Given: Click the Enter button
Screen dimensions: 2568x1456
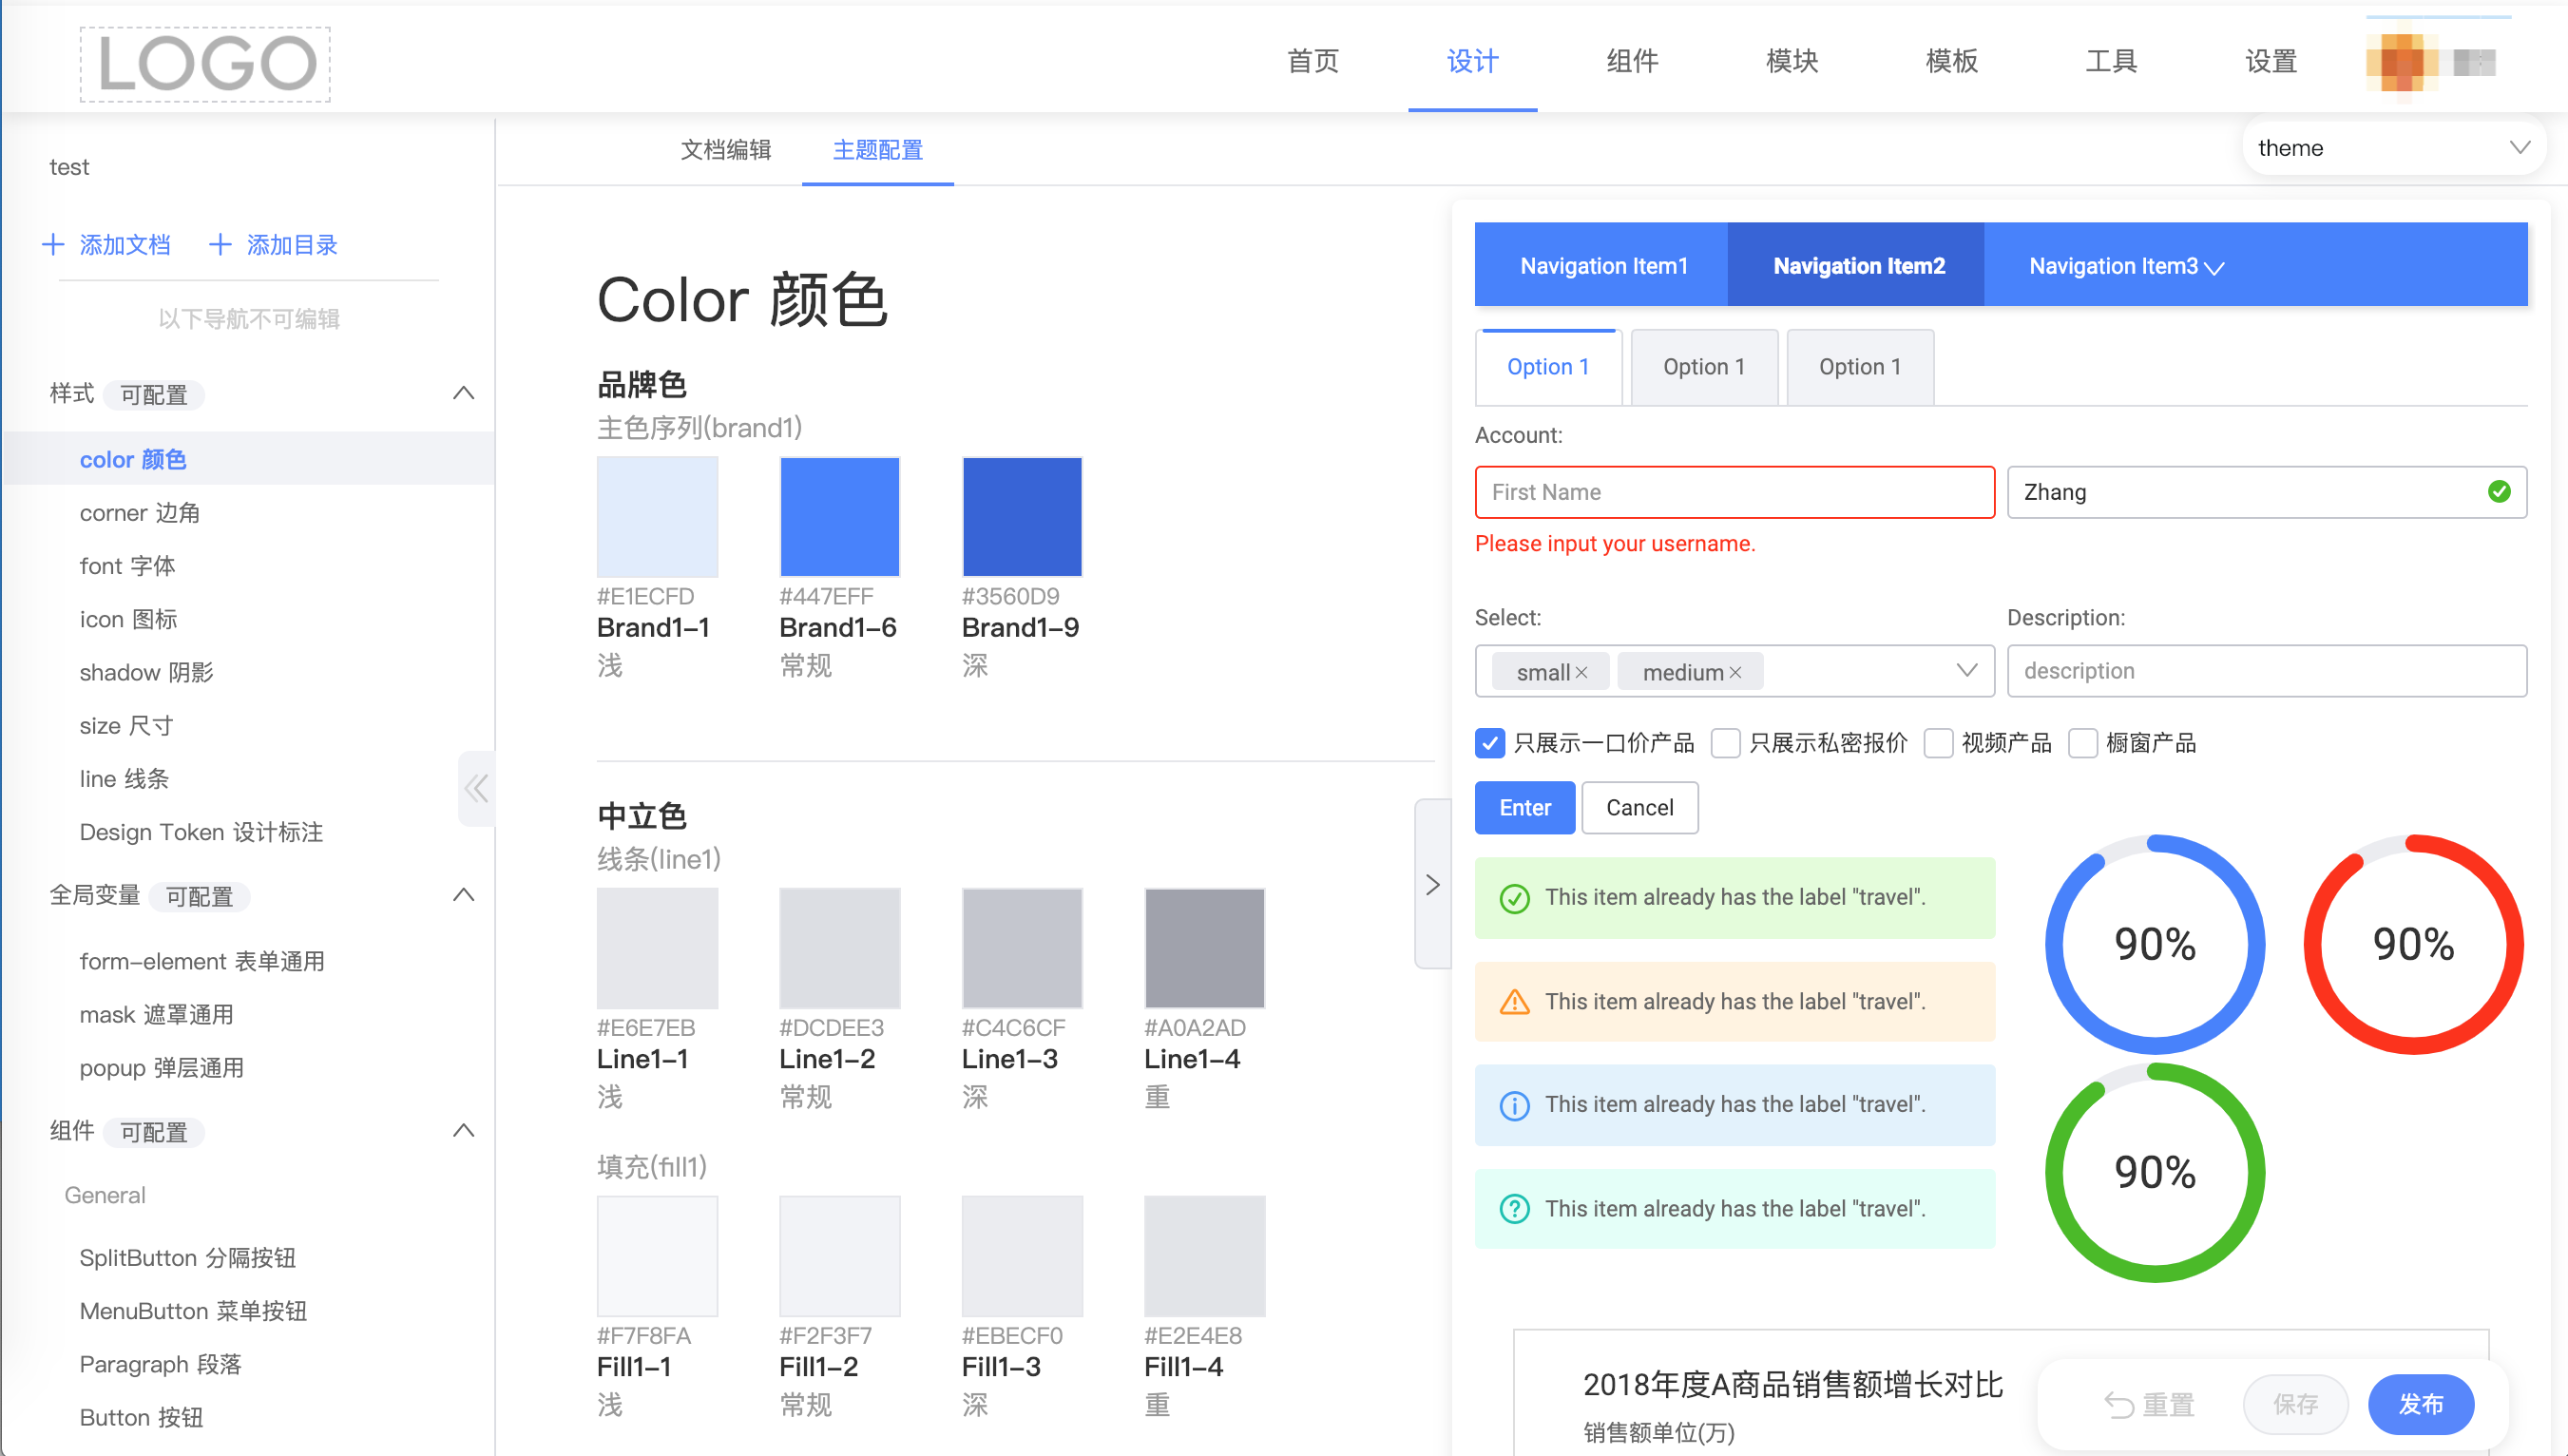Looking at the screenshot, I should point(1524,807).
